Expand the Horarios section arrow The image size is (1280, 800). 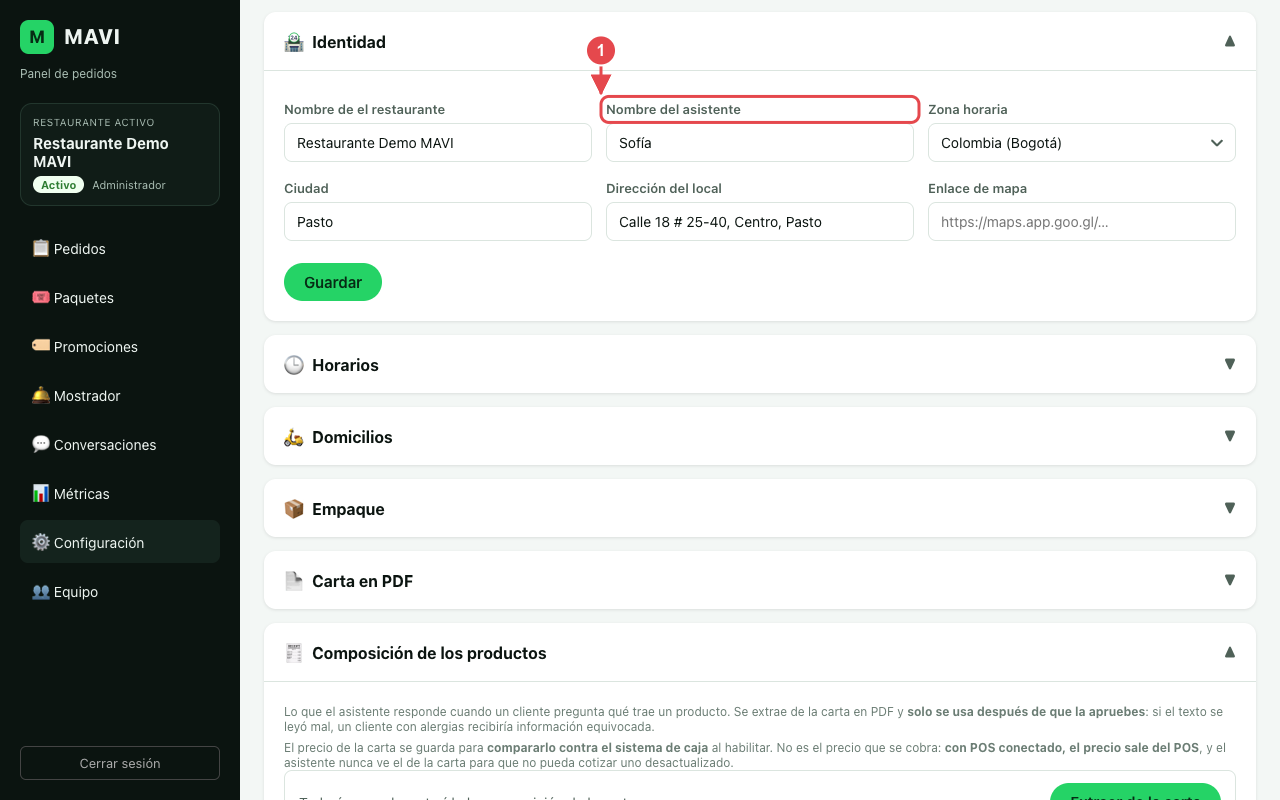tap(1230, 364)
